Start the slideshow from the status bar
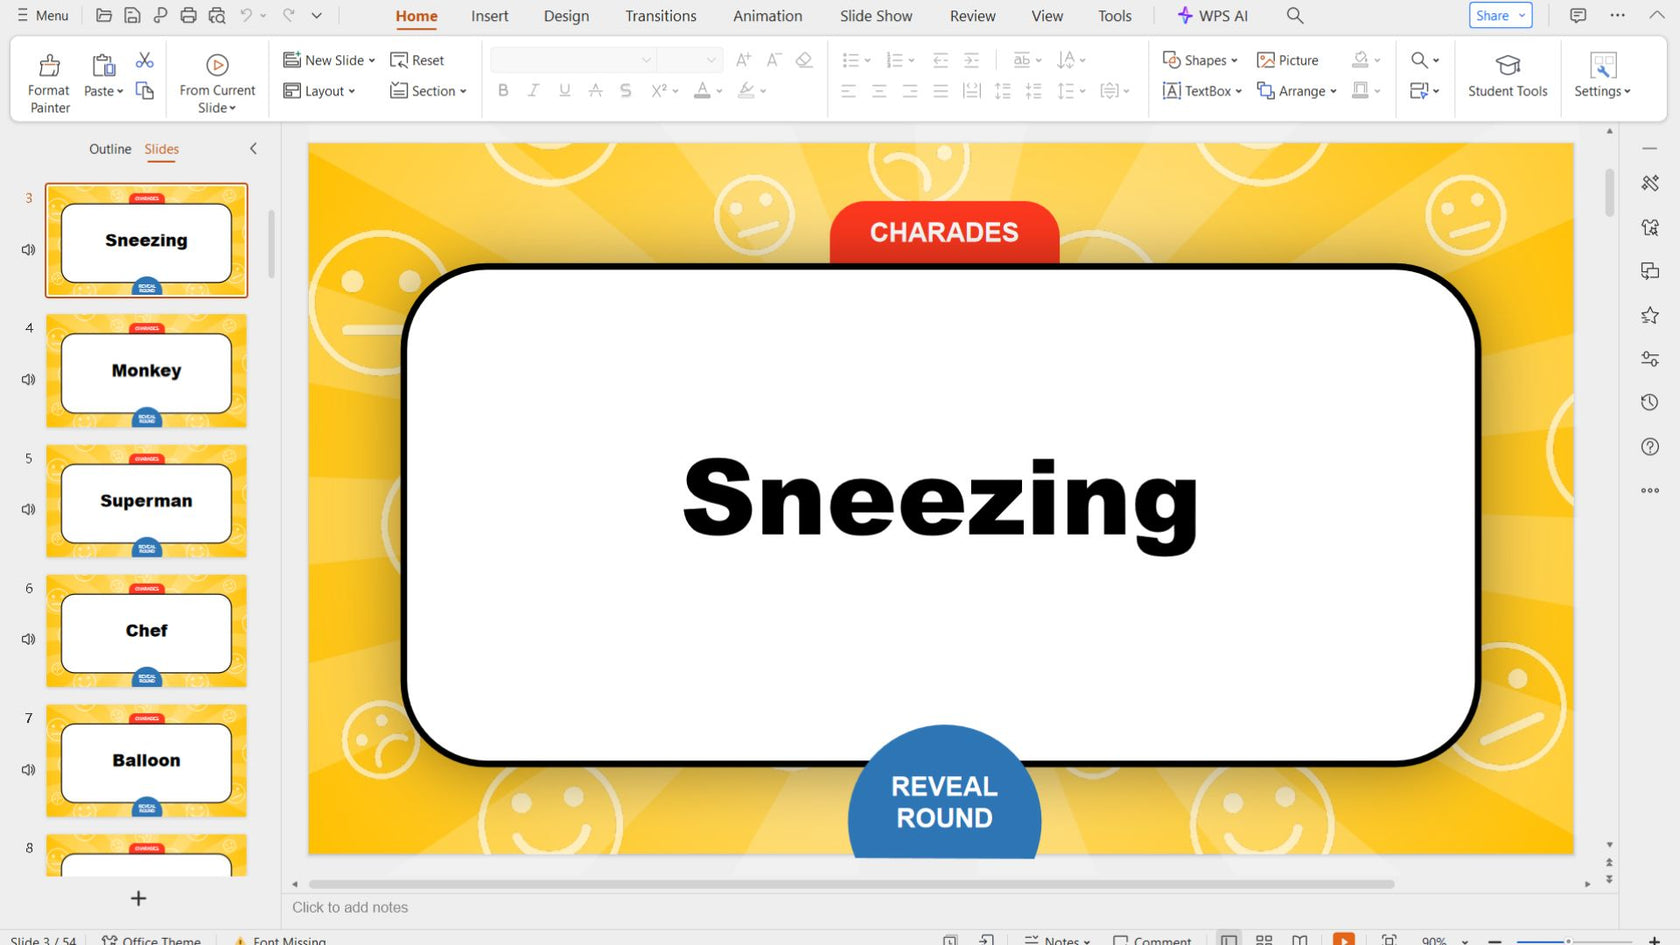 tap(1344, 940)
